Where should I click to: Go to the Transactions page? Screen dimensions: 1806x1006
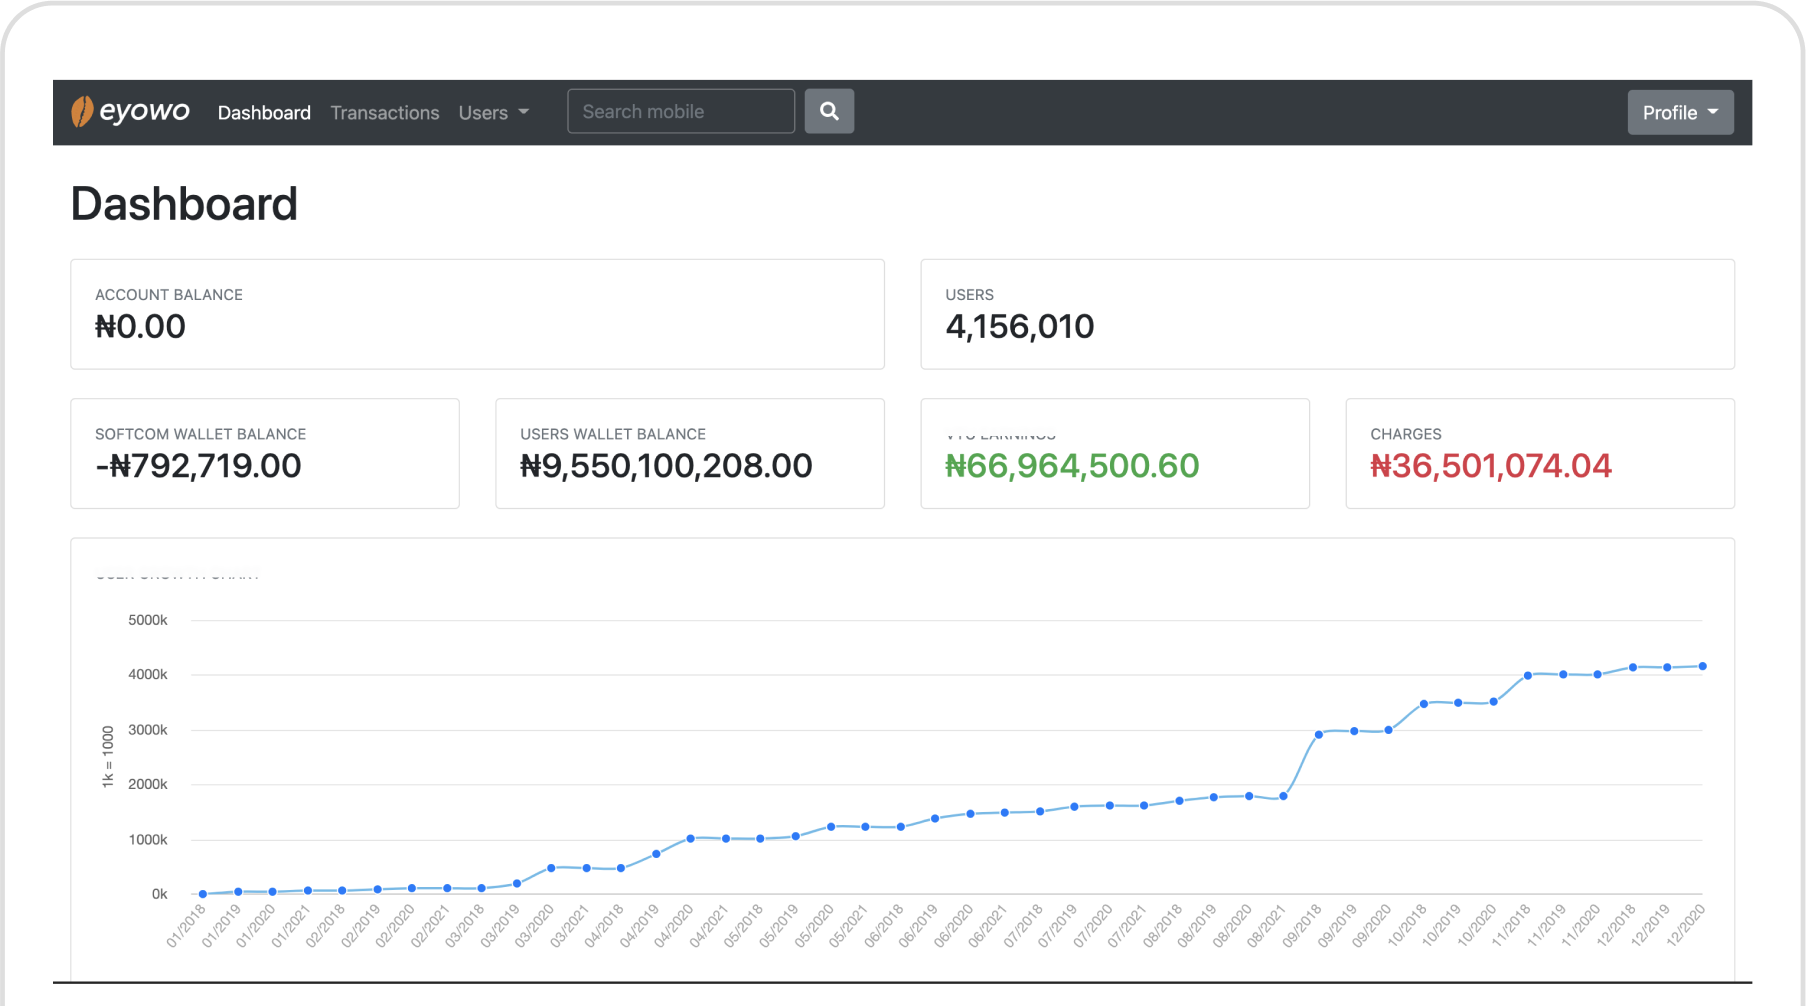[x=385, y=113]
